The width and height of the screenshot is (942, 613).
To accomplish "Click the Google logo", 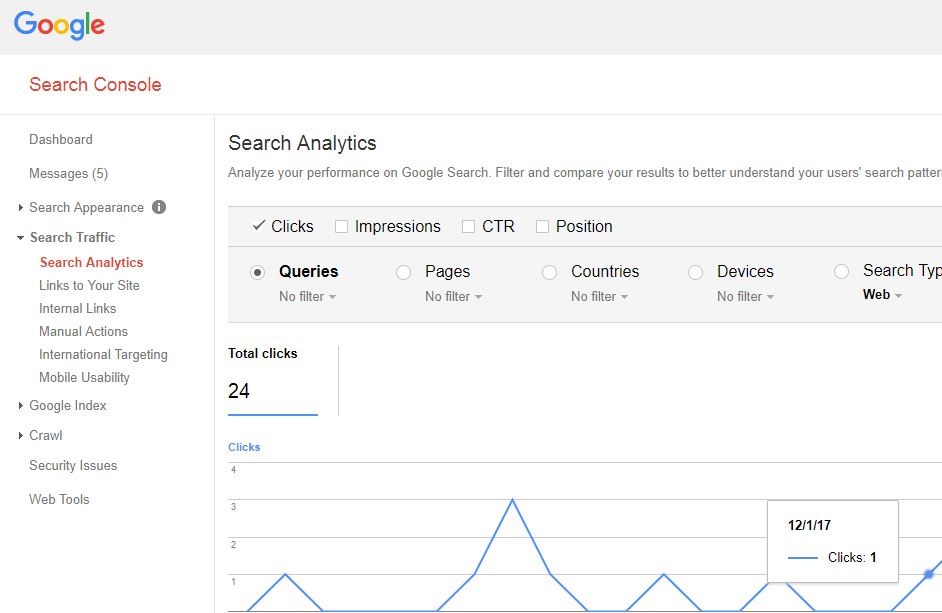I will (x=59, y=26).
